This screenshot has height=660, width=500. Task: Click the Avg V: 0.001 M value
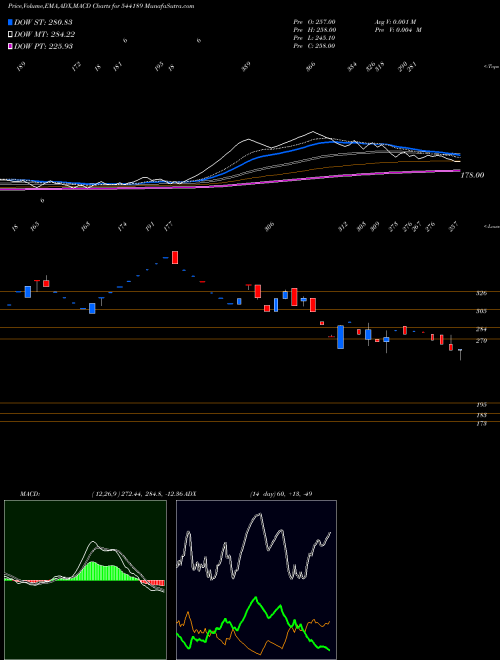click(x=395, y=21)
